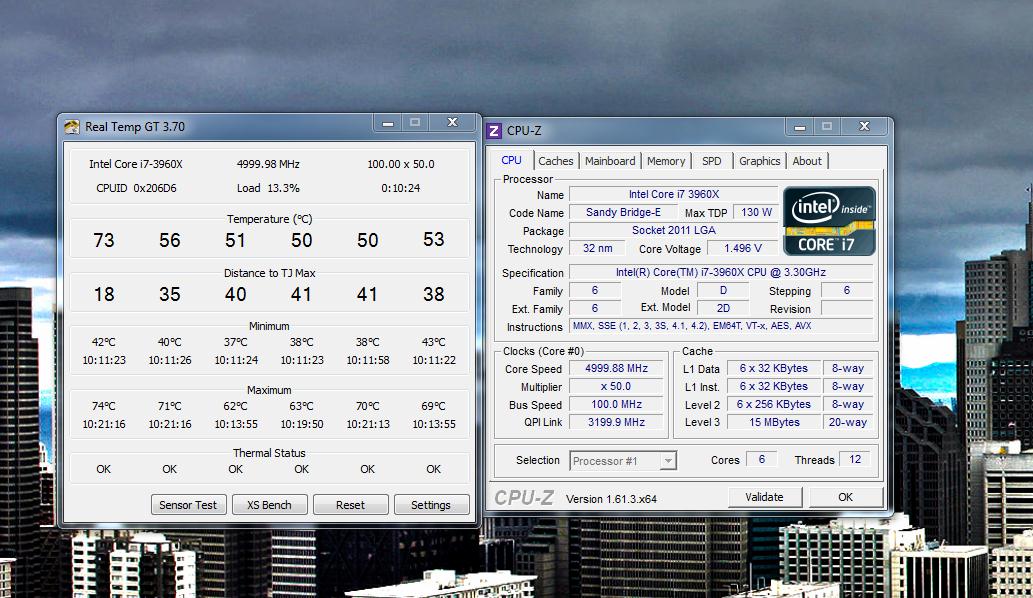Screen dimensions: 1033x598
Task: Click the 4999.98 MHz clock reading in Real Temp
Action: pyautogui.click(x=268, y=164)
